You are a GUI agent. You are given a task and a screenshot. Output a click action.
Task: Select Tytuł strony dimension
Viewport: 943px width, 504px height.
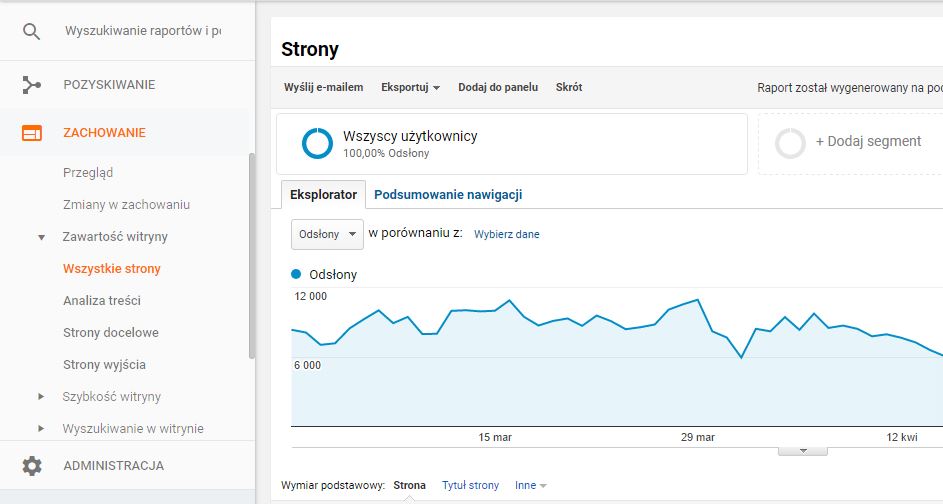[470, 485]
